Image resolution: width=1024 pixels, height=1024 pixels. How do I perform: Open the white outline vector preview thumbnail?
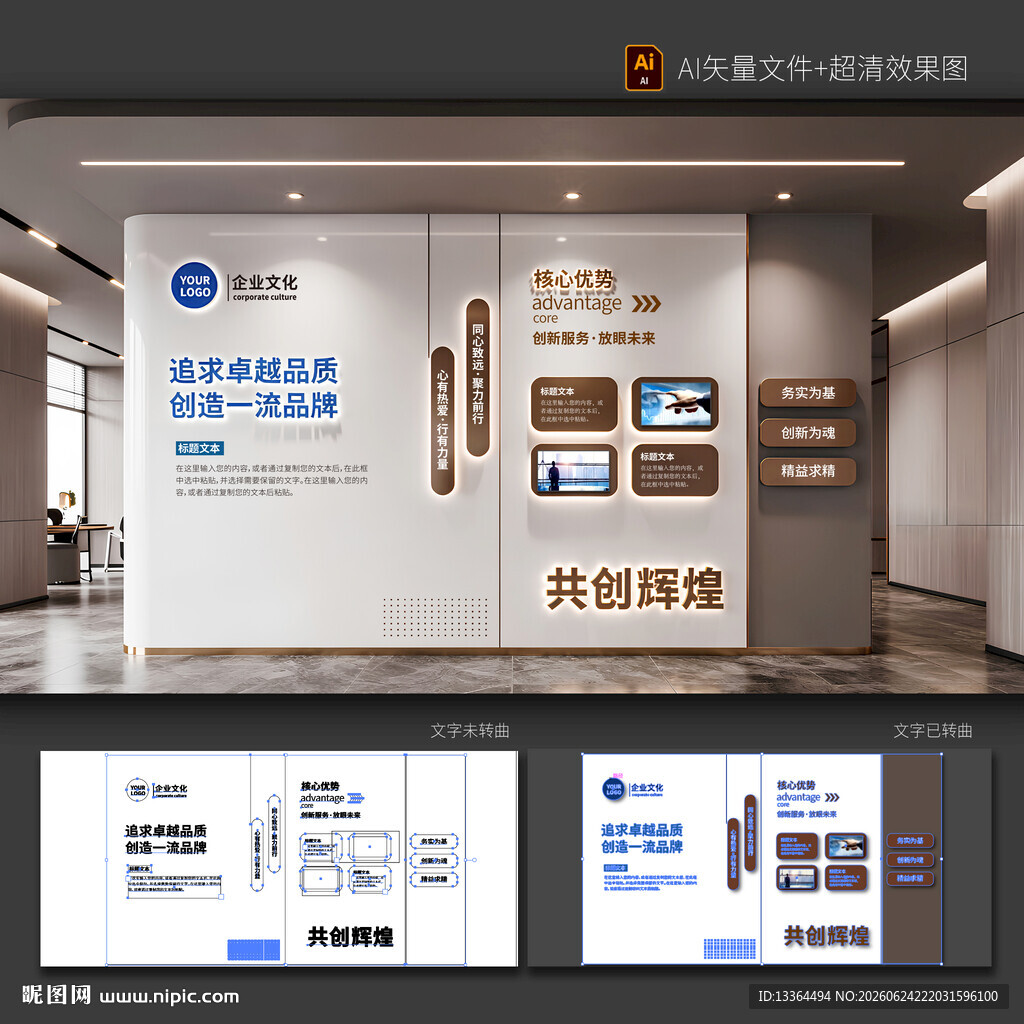[x=279, y=858]
